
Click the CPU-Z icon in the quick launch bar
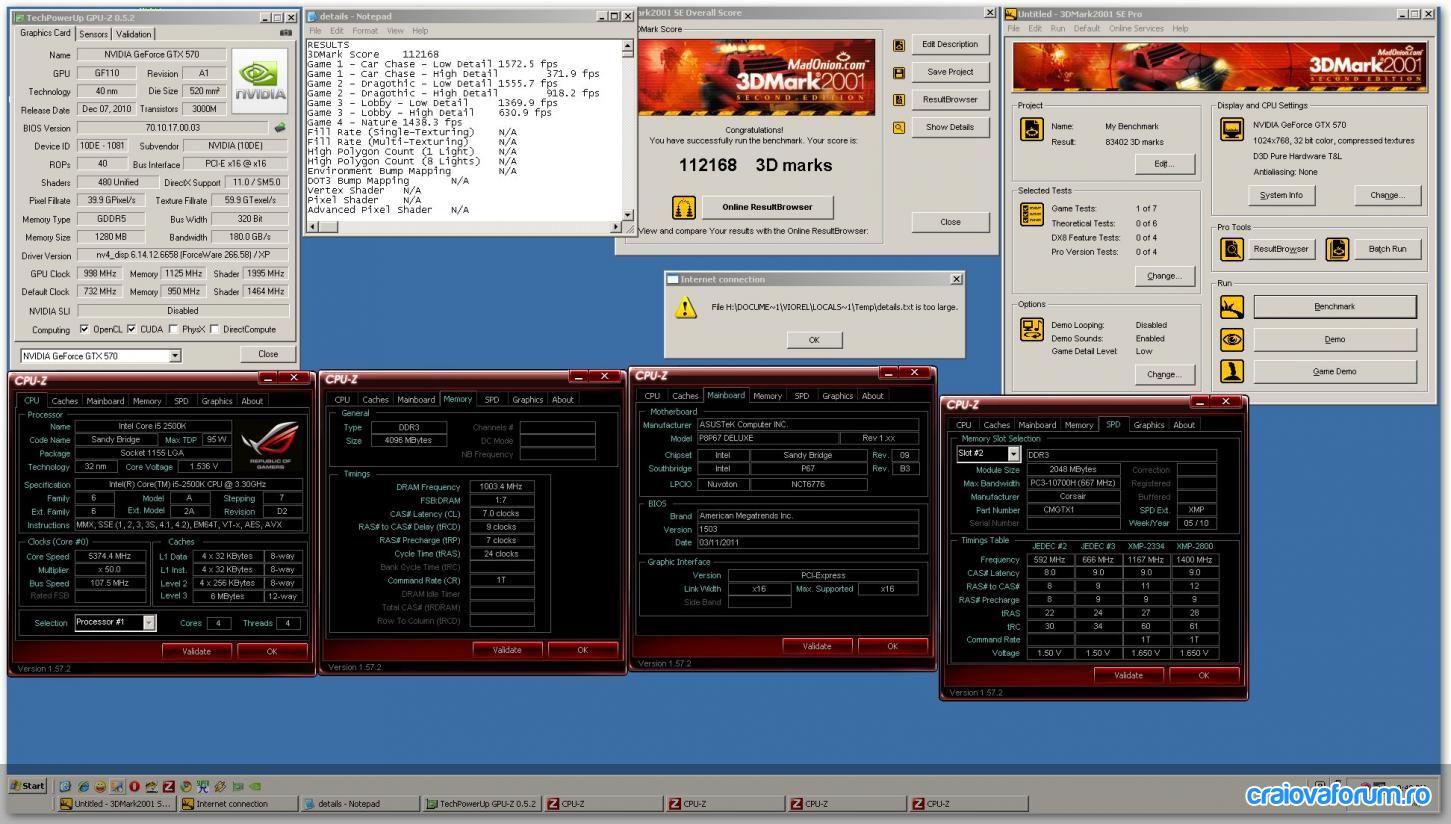pos(169,786)
